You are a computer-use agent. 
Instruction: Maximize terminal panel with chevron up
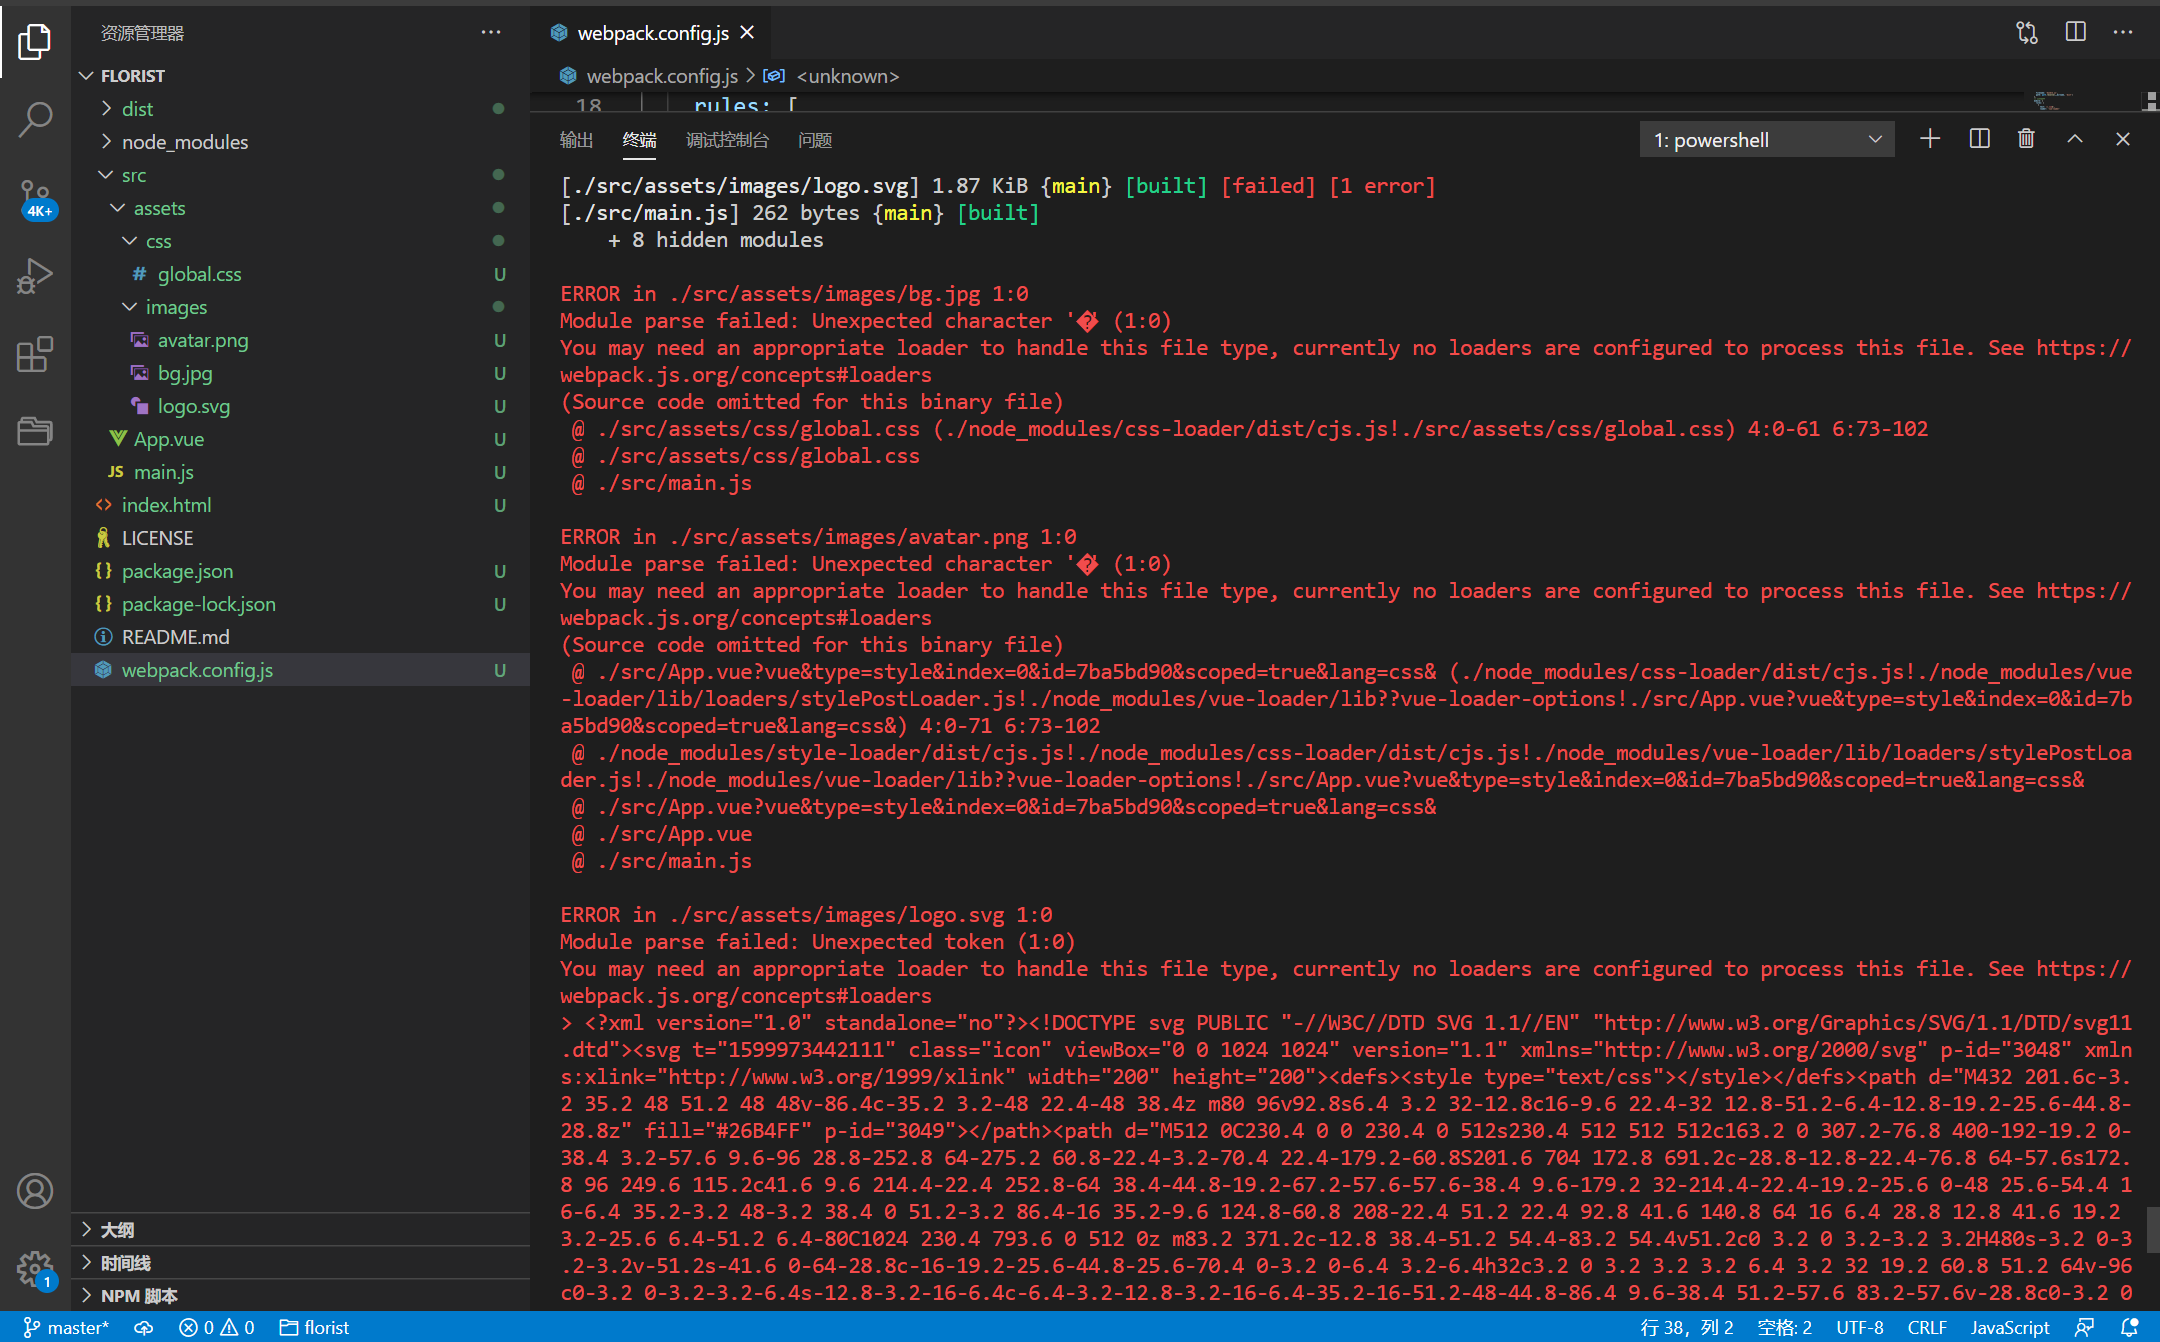2075,139
